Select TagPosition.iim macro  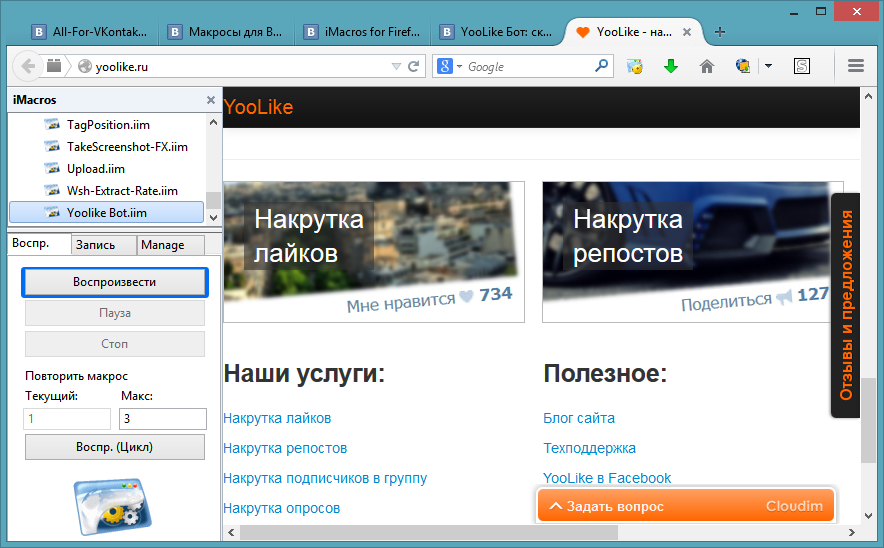pyautogui.click(x=107, y=125)
